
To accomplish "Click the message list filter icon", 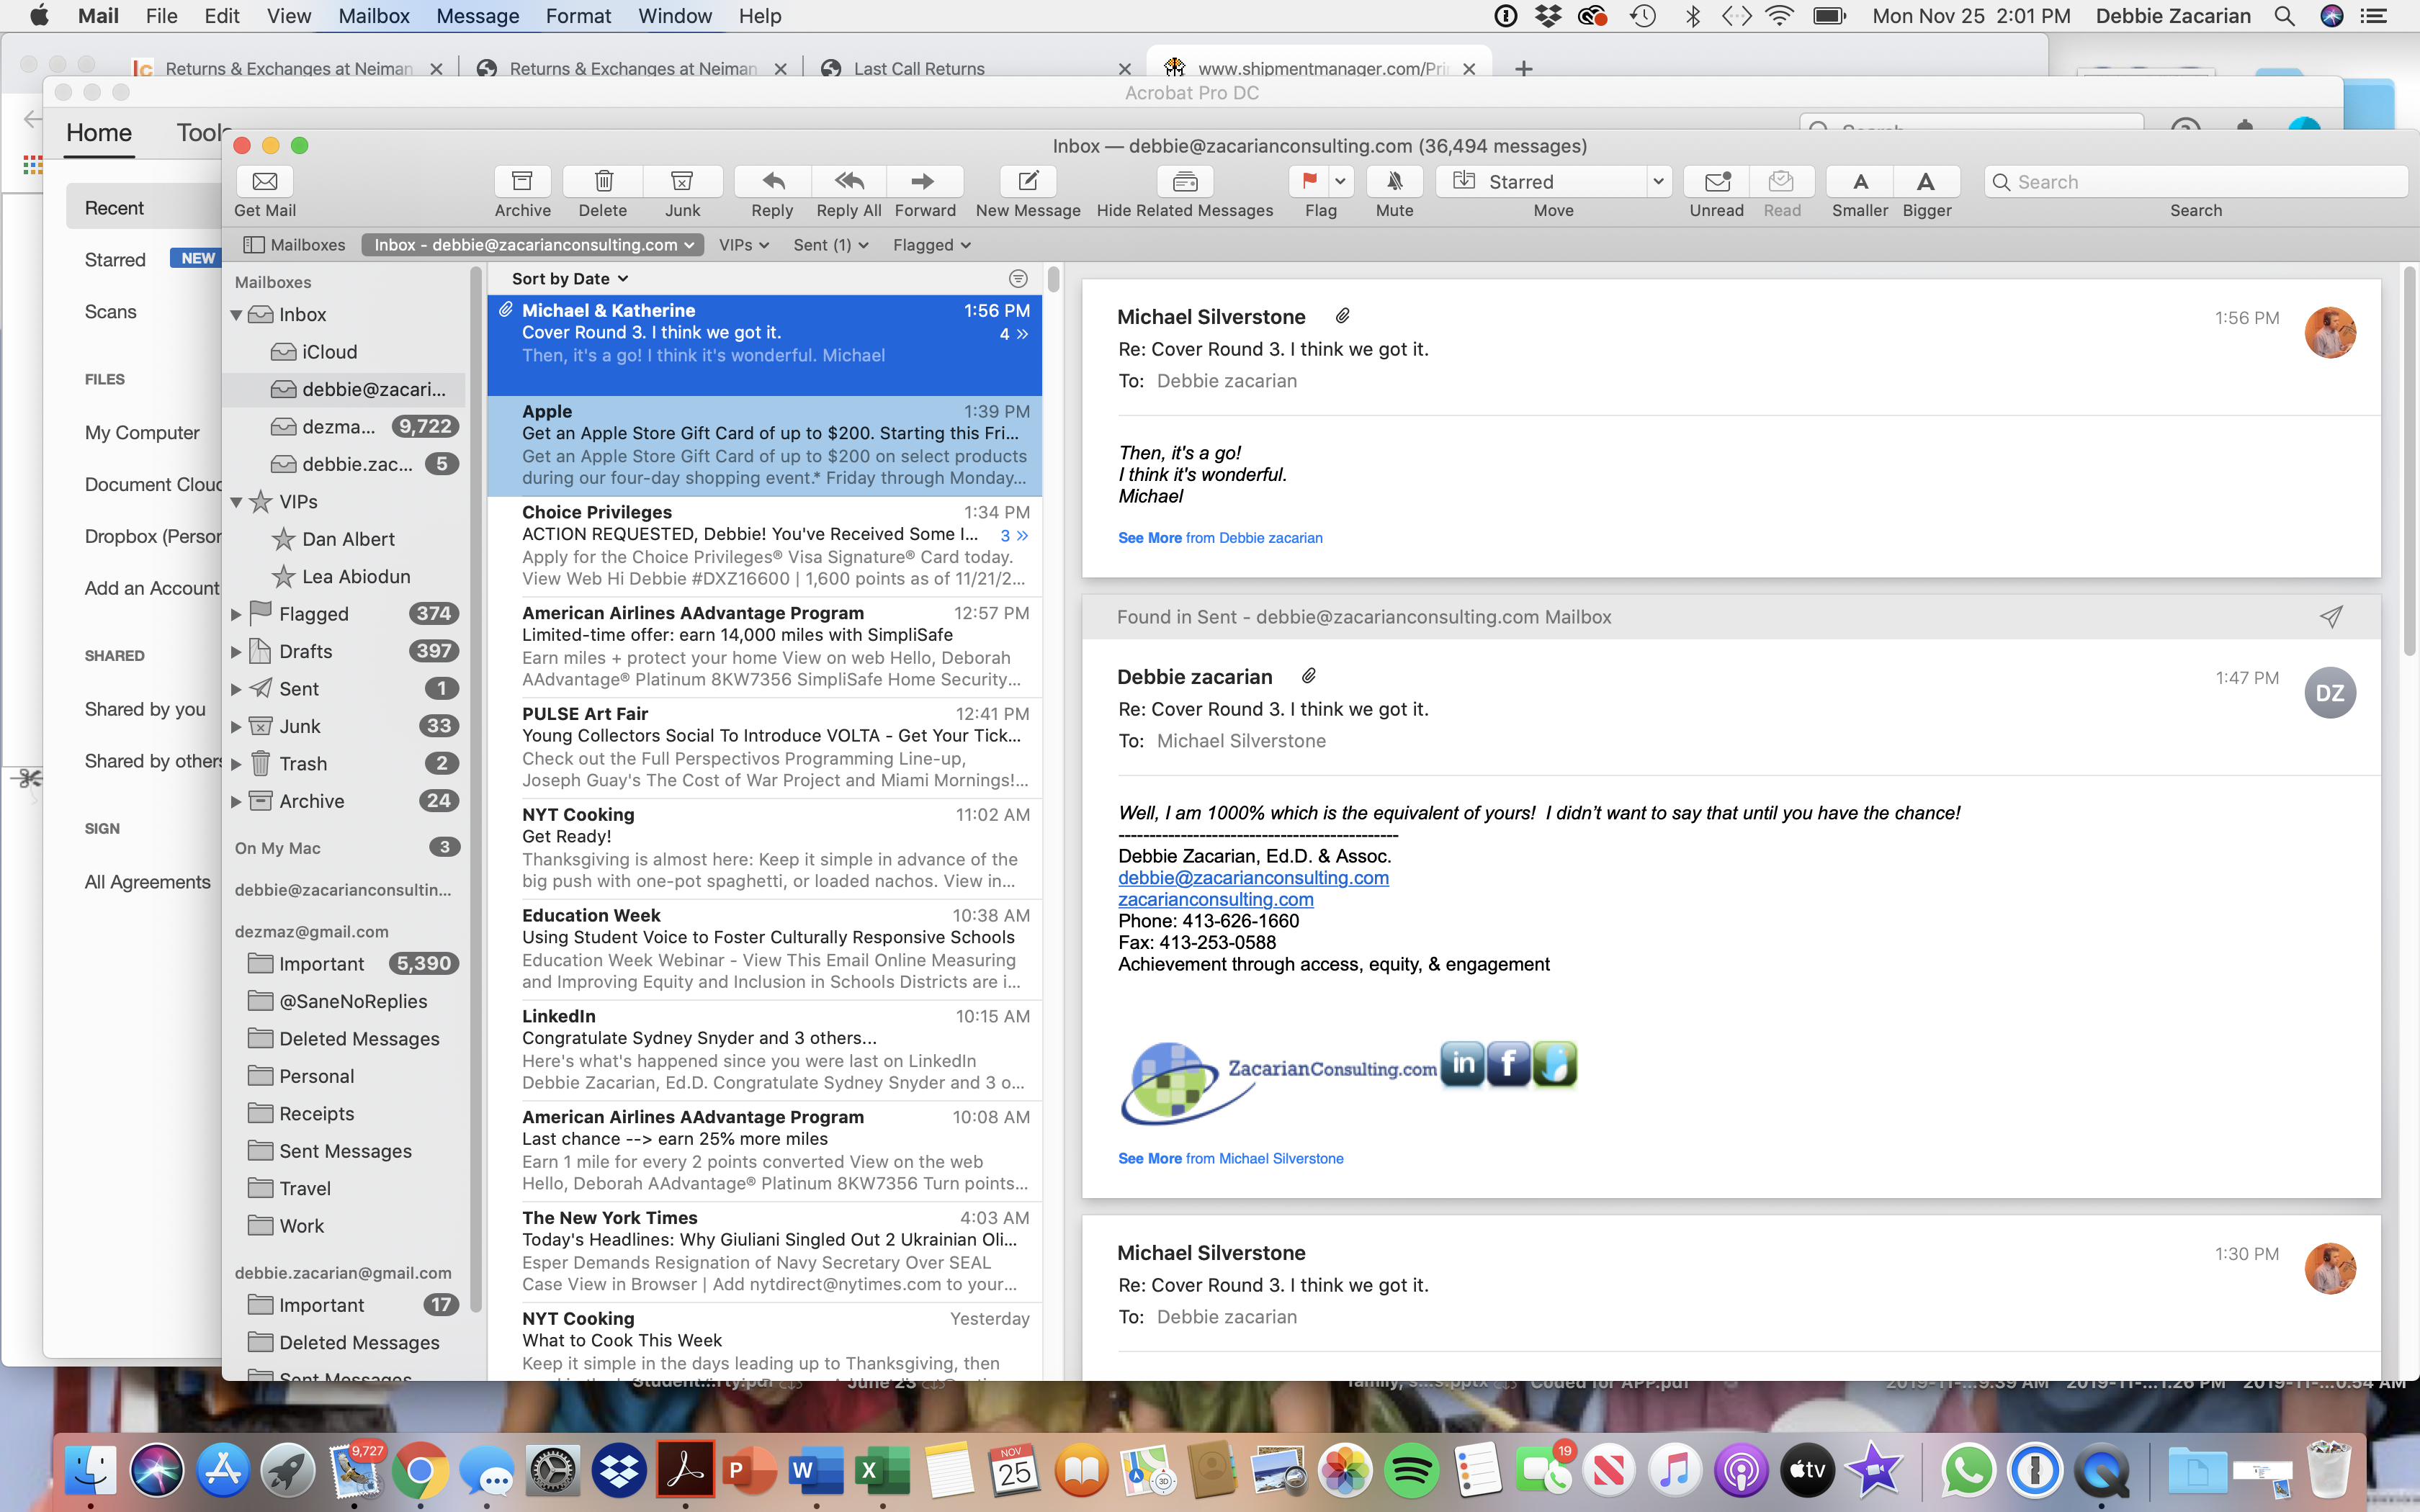I will coord(1018,278).
